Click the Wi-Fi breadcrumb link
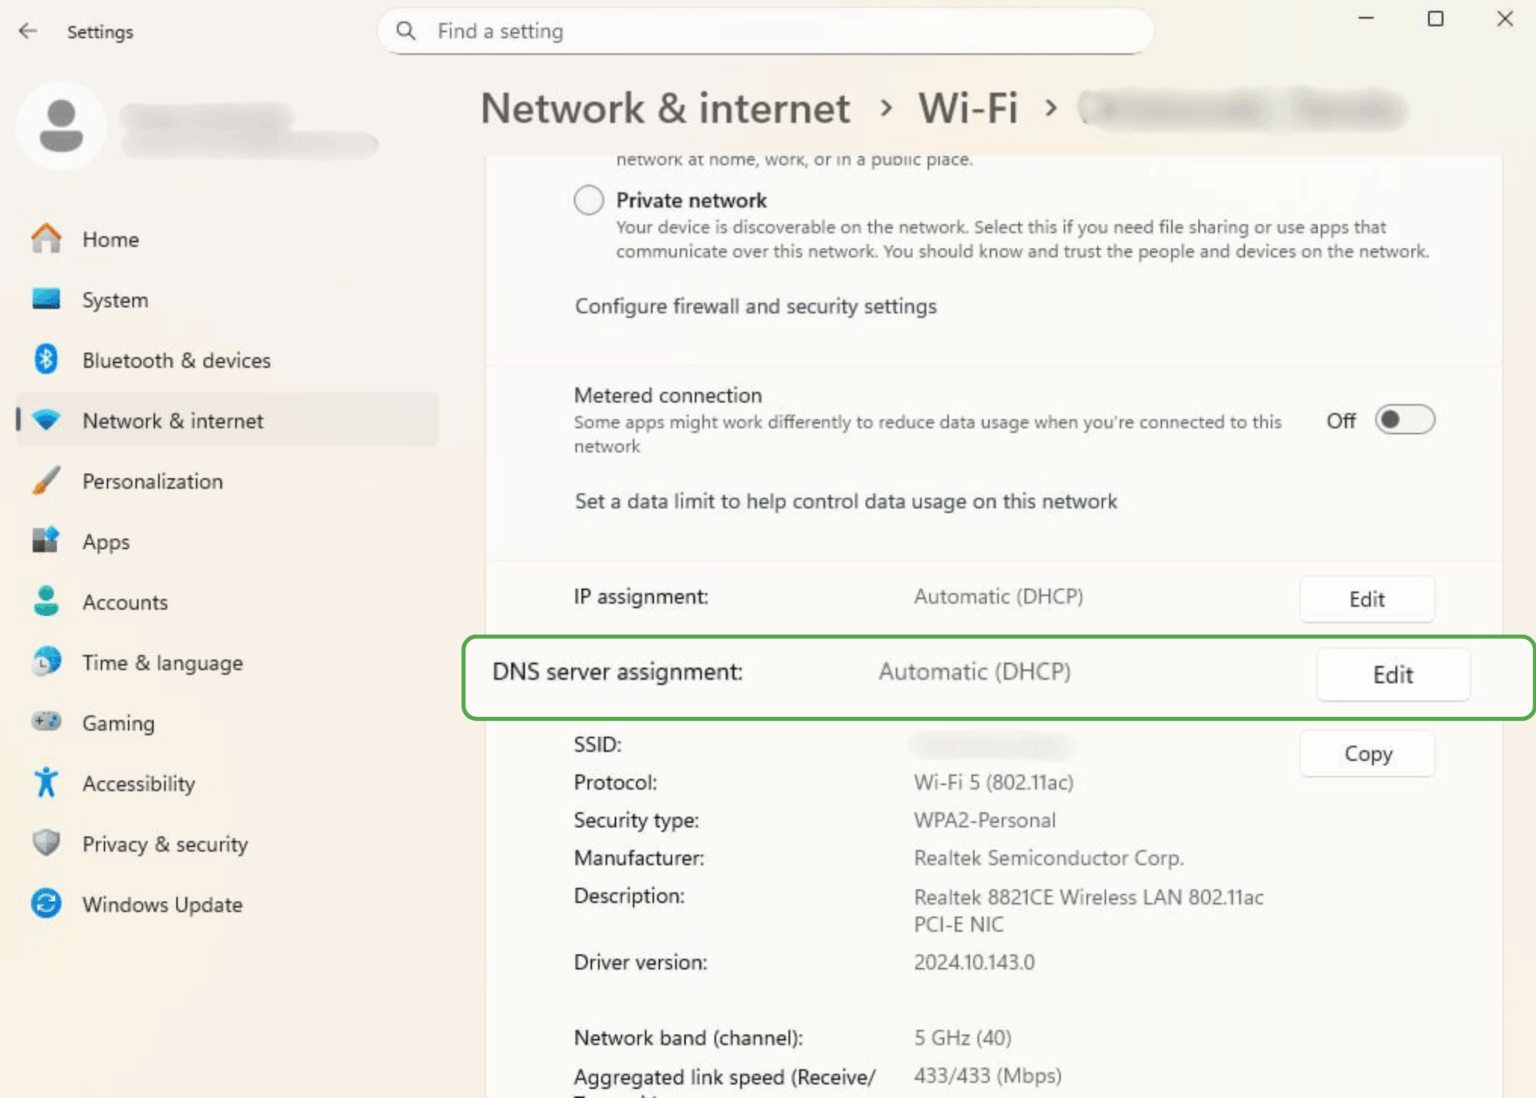Screen dimensions: 1536x1098 [968, 108]
